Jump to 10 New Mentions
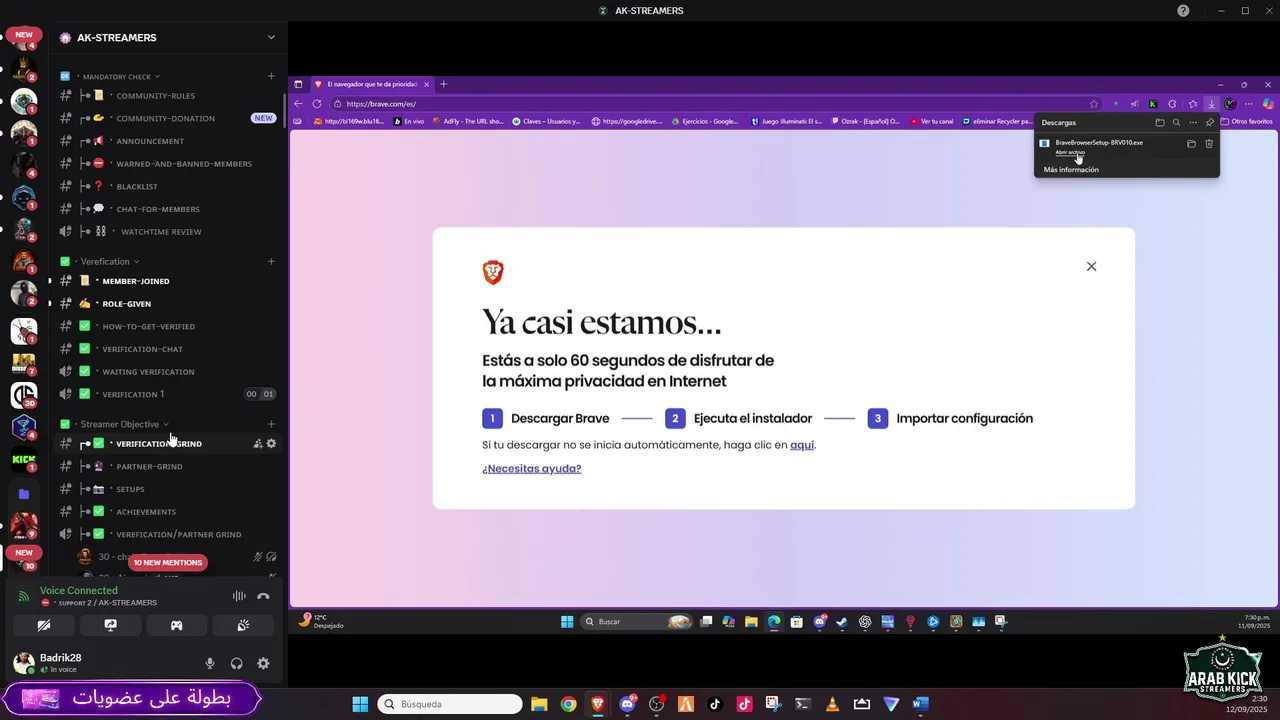This screenshot has height=720, width=1280. (x=168, y=563)
